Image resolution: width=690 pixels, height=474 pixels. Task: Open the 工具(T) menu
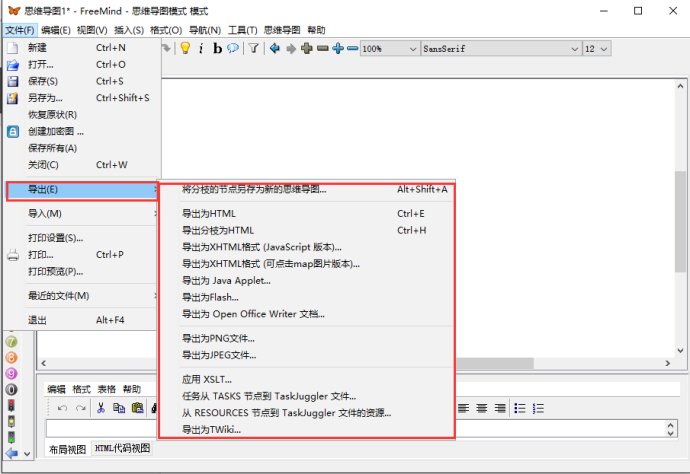pyautogui.click(x=242, y=30)
